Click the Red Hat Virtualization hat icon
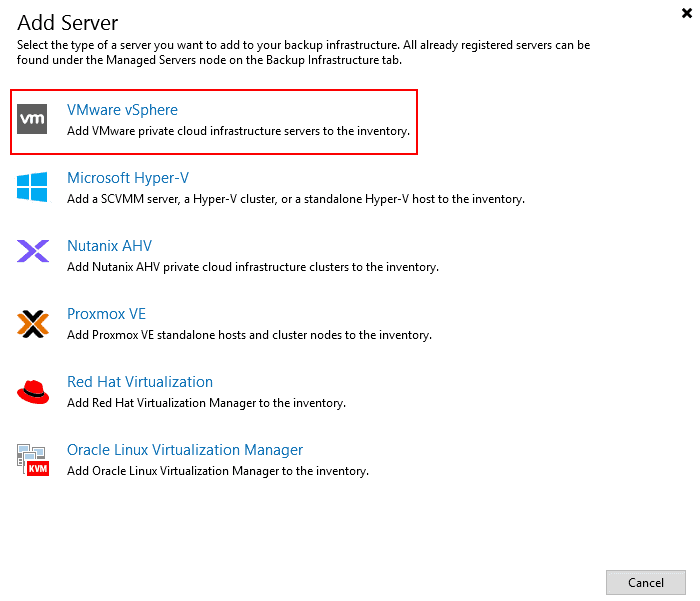Image resolution: width=700 pixels, height=601 pixels. pos(32,391)
